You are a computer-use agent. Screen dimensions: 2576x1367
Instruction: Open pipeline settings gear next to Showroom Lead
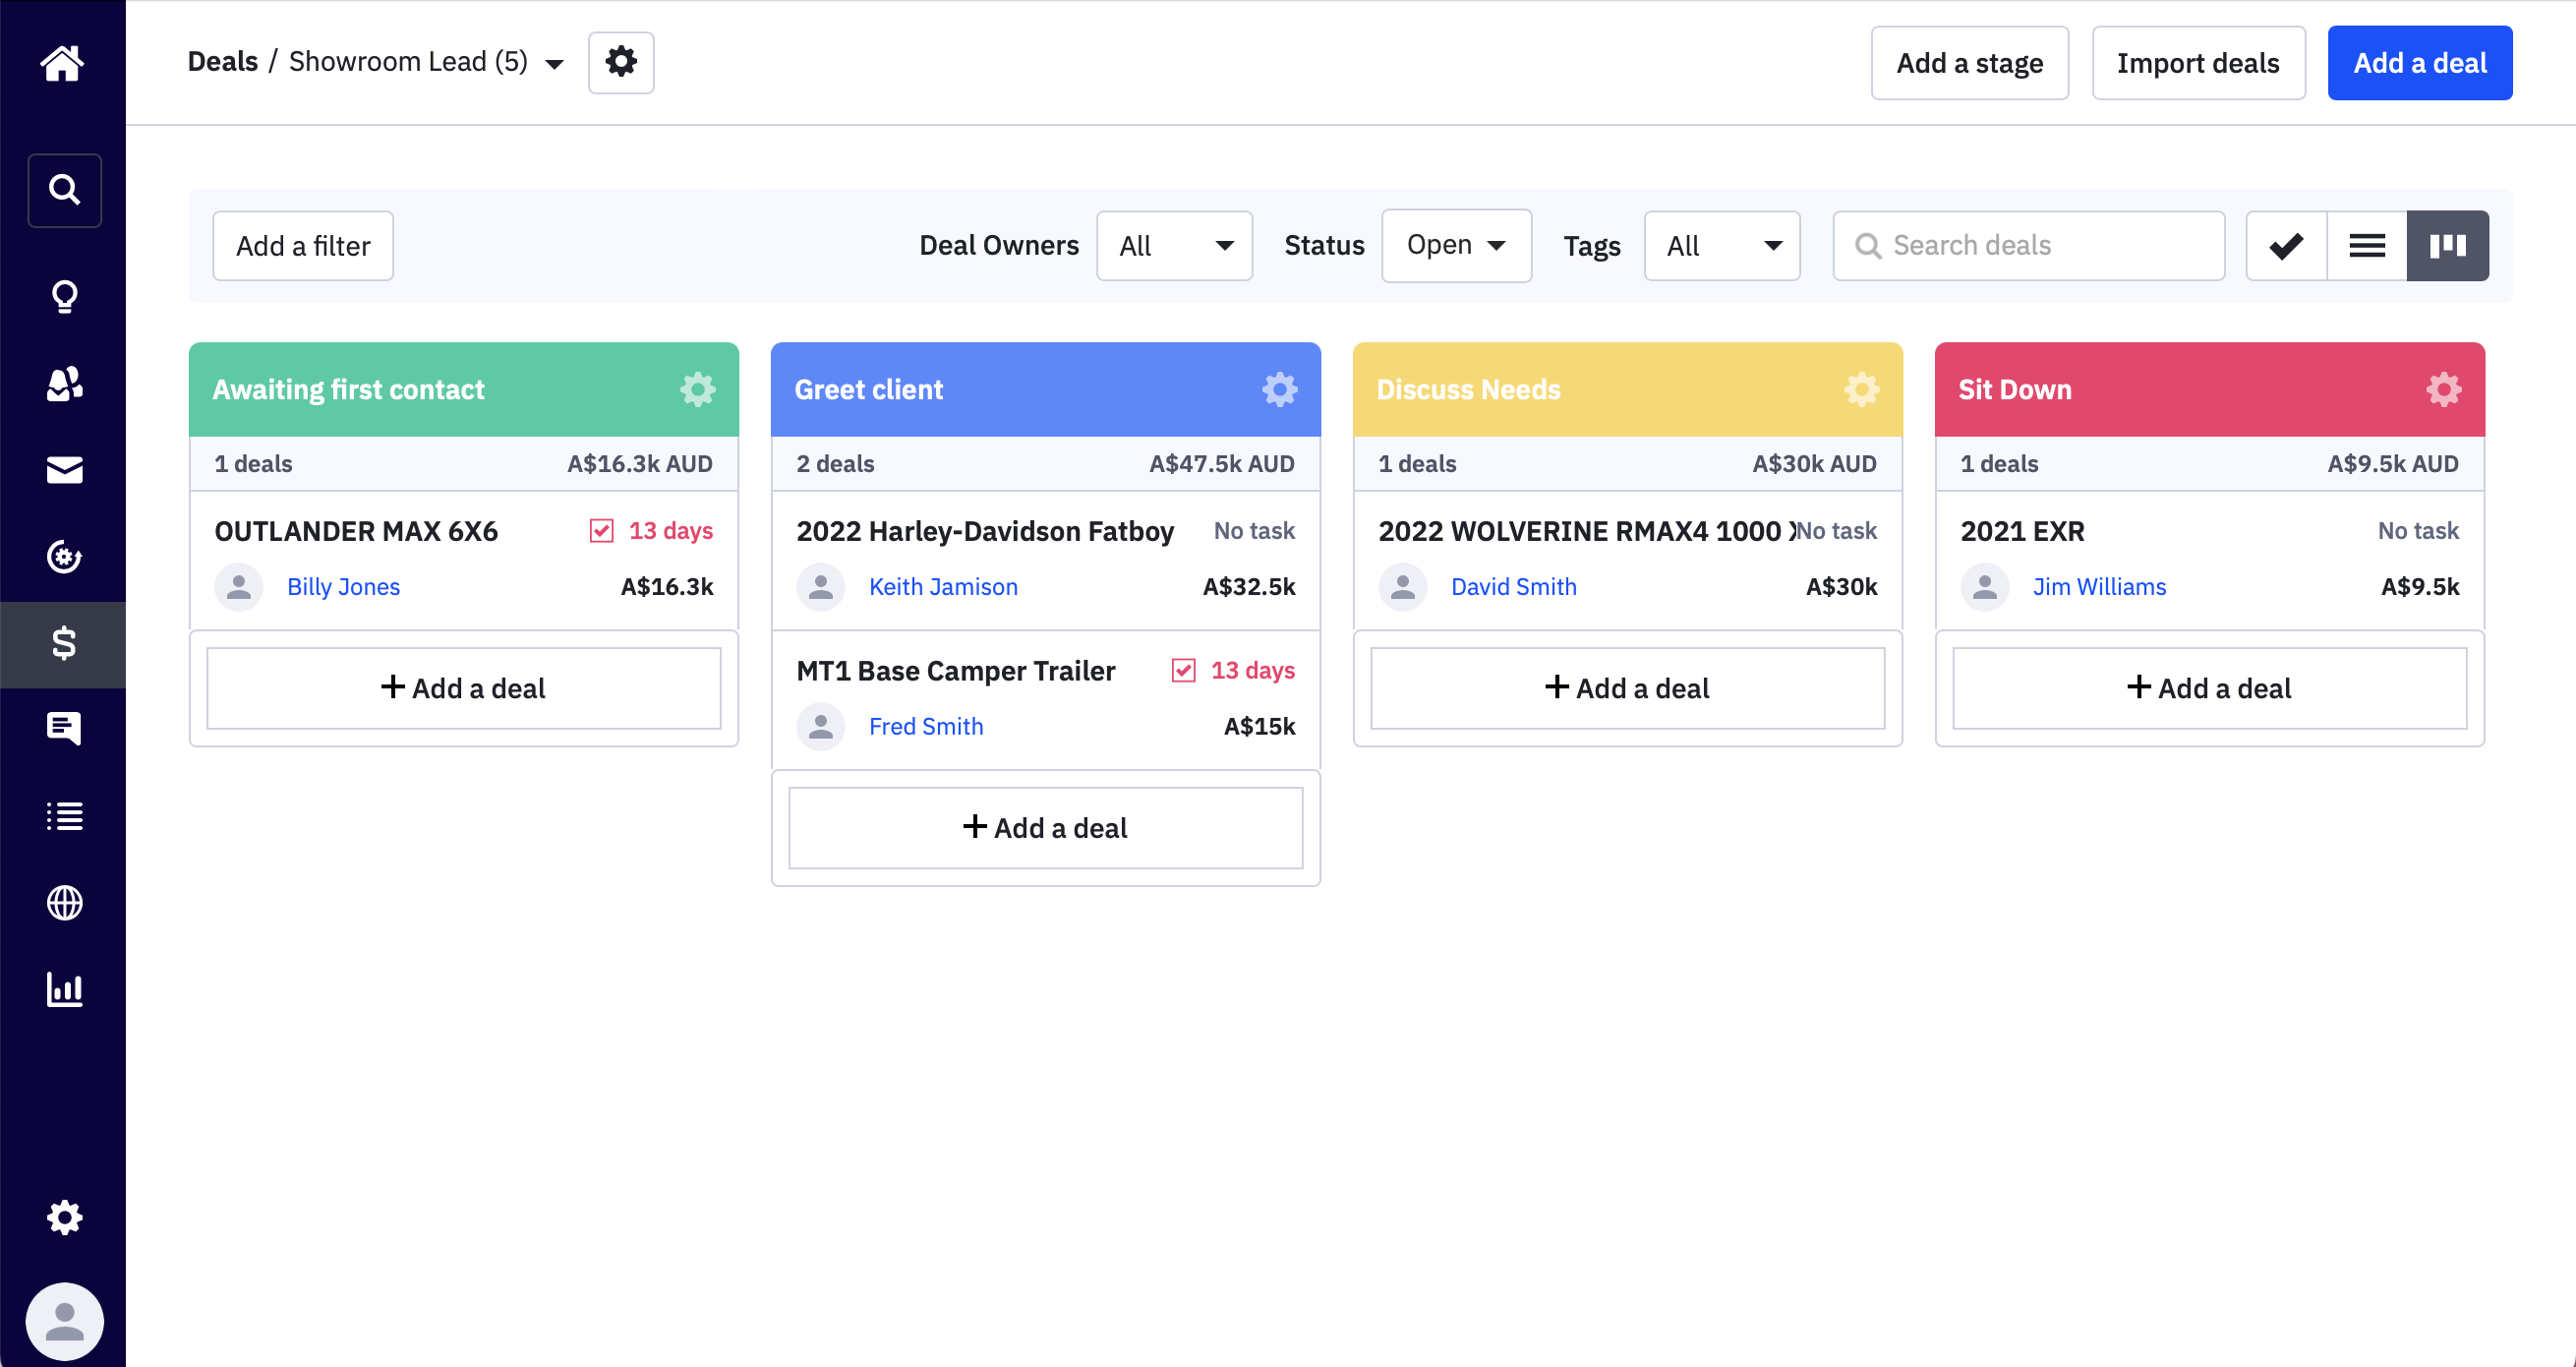[621, 62]
